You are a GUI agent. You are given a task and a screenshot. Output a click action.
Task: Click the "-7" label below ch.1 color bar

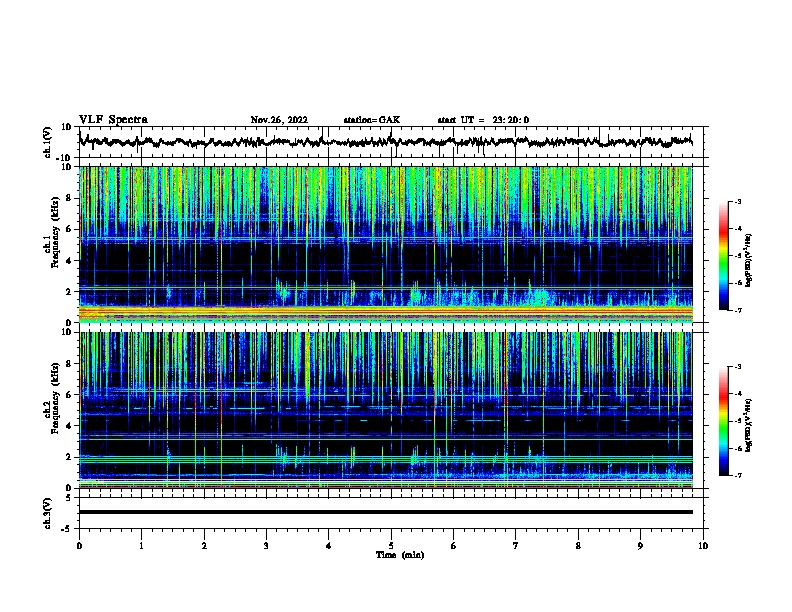coord(737,310)
